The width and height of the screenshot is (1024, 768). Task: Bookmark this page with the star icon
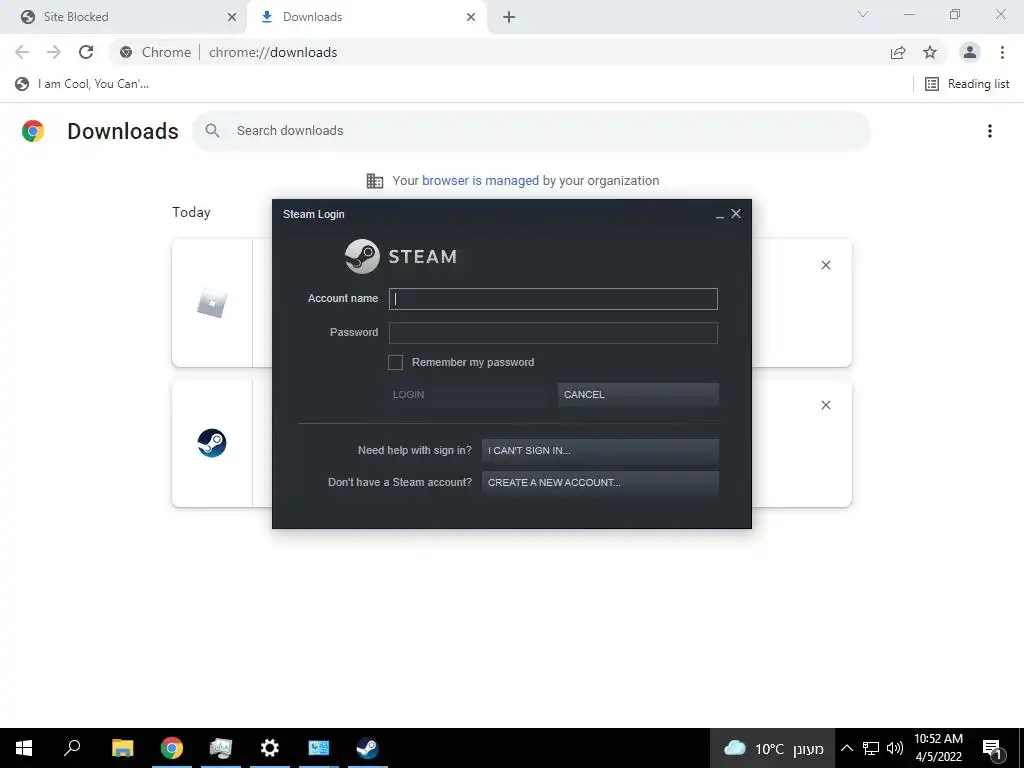pos(930,52)
